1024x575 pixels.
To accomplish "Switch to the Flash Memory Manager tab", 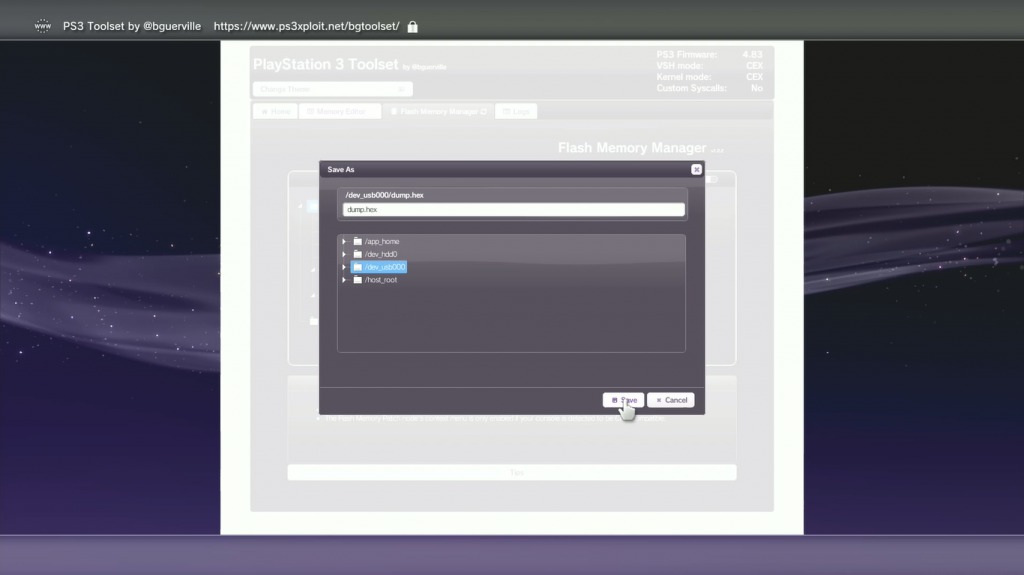I will (438, 112).
